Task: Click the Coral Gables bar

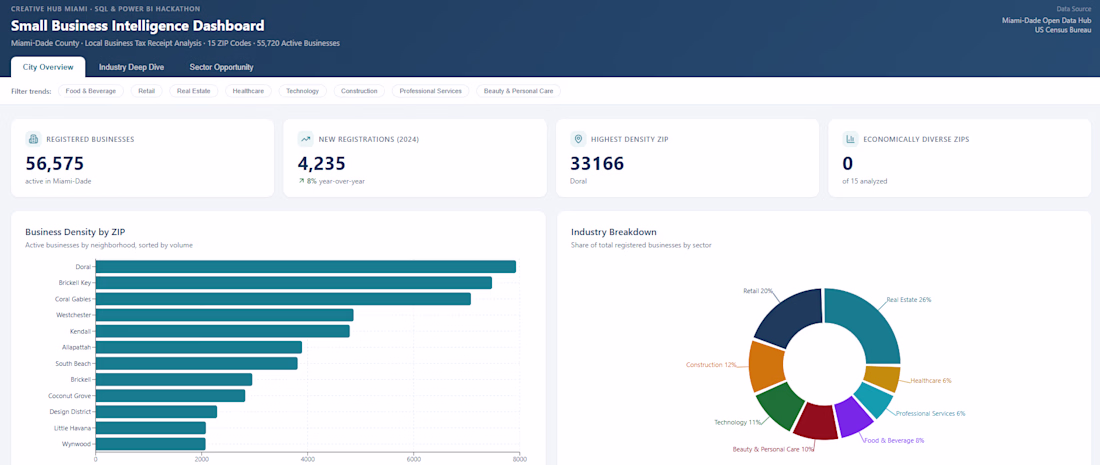Action: click(x=283, y=299)
